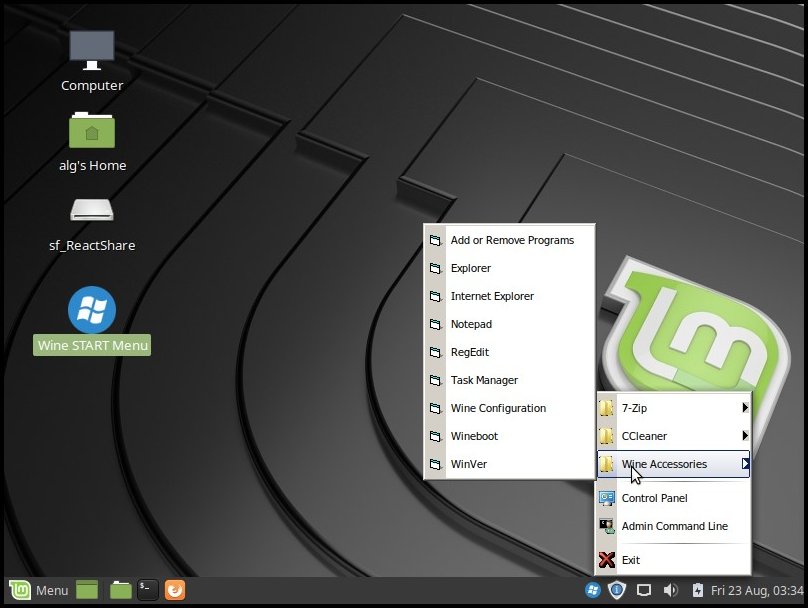Open the file manager from the panel
This screenshot has width=808, height=608.
pos(121,590)
